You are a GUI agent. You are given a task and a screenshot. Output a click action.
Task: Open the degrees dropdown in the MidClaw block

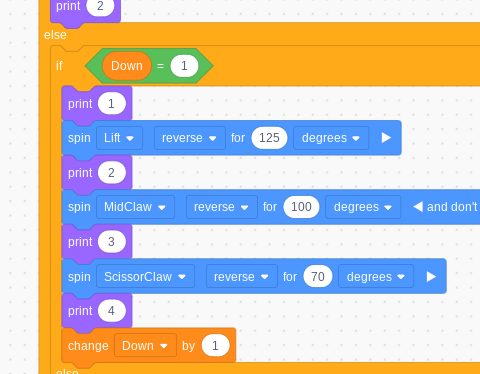point(363,207)
